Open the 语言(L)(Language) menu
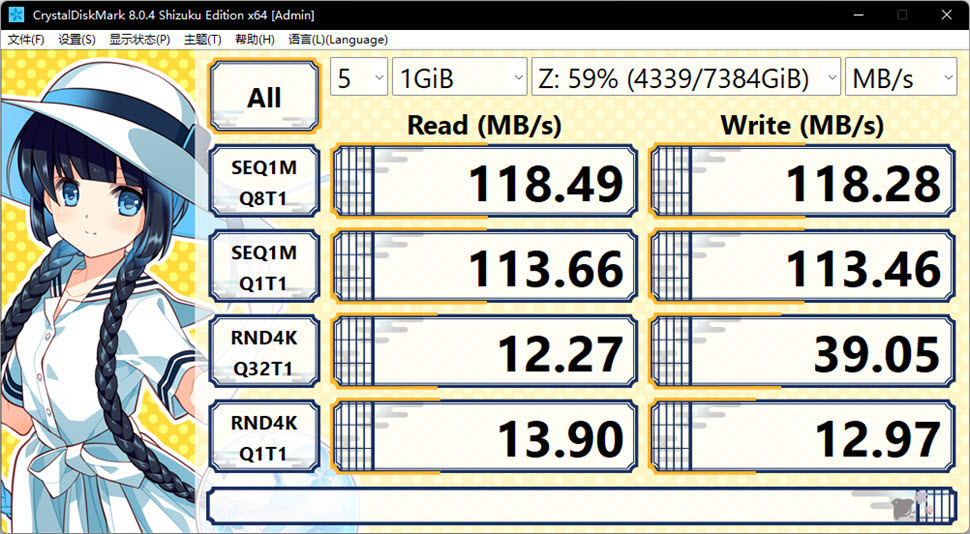 338,40
